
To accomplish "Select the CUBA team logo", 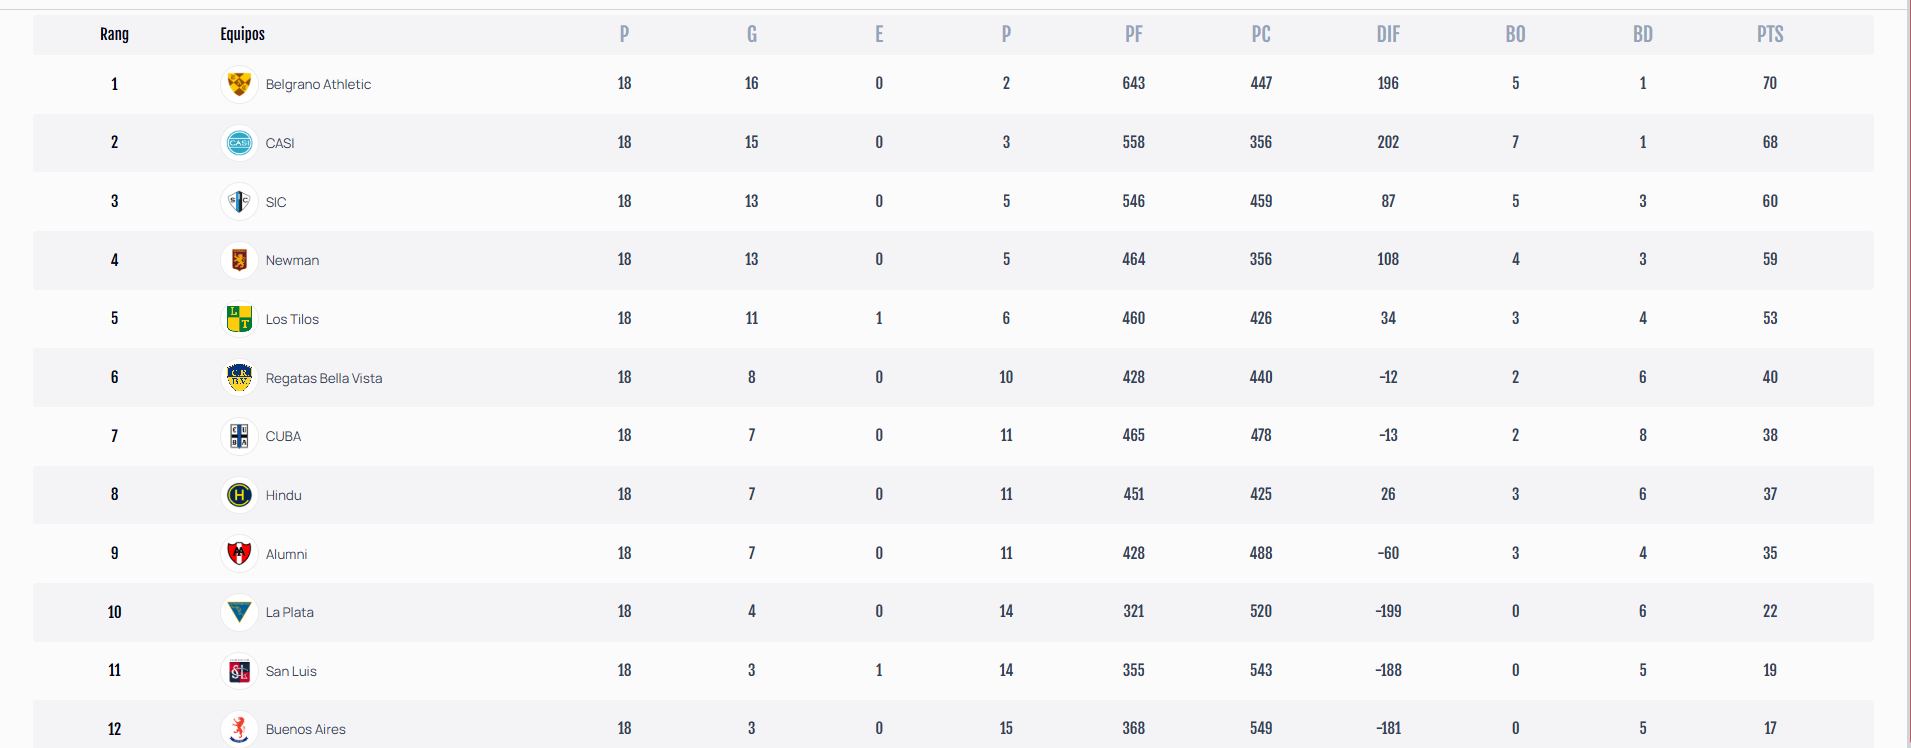I will (x=239, y=436).
